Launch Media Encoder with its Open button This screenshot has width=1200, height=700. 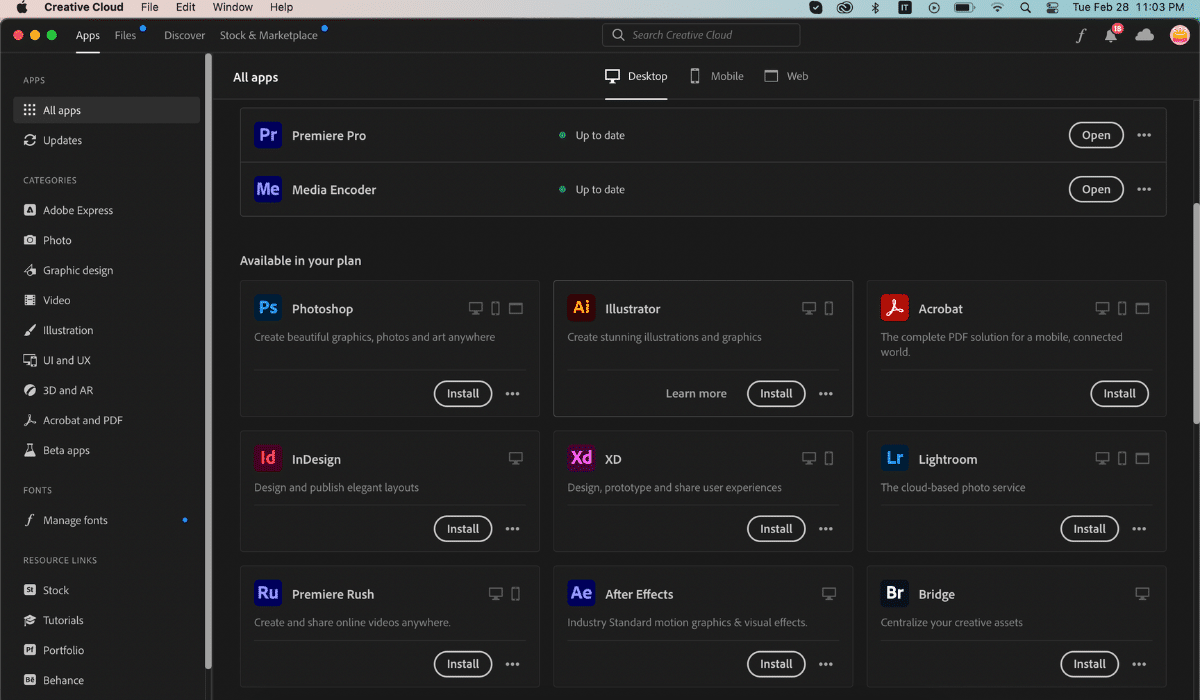click(x=1096, y=189)
